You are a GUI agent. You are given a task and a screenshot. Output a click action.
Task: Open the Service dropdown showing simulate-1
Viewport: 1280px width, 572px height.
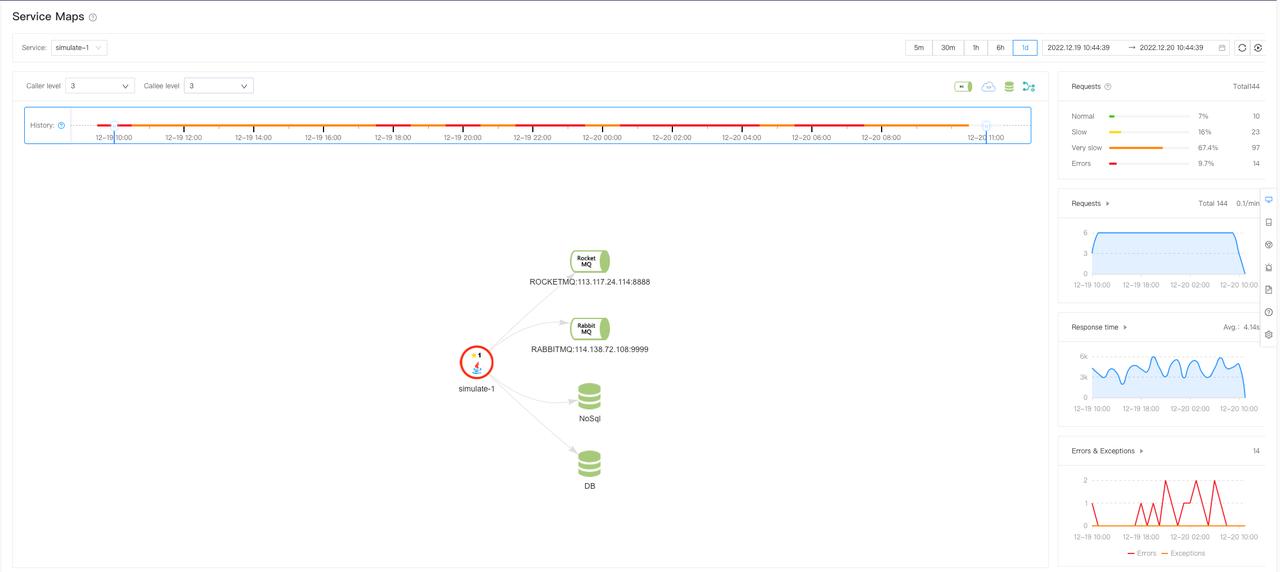pos(79,48)
